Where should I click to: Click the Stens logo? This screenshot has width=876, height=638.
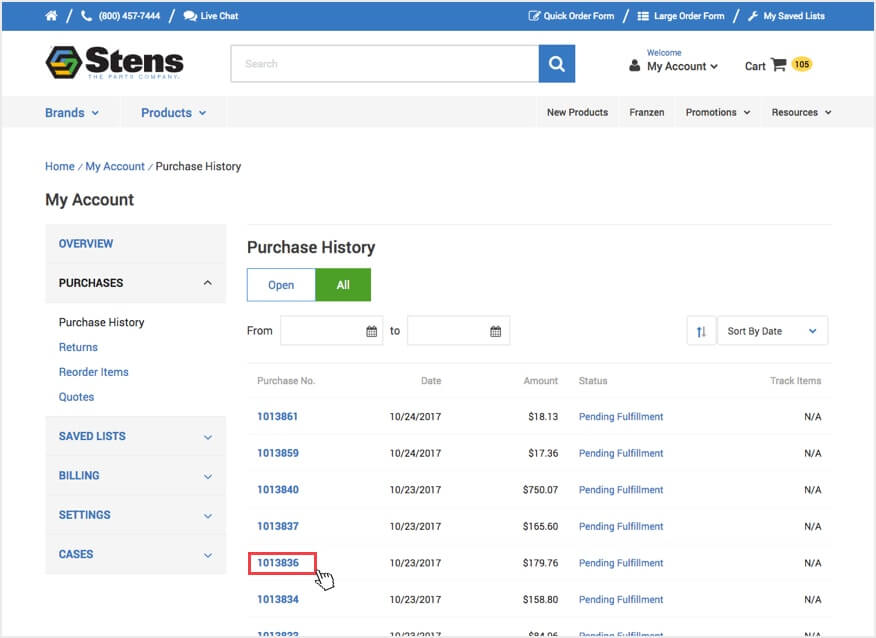(x=115, y=63)
